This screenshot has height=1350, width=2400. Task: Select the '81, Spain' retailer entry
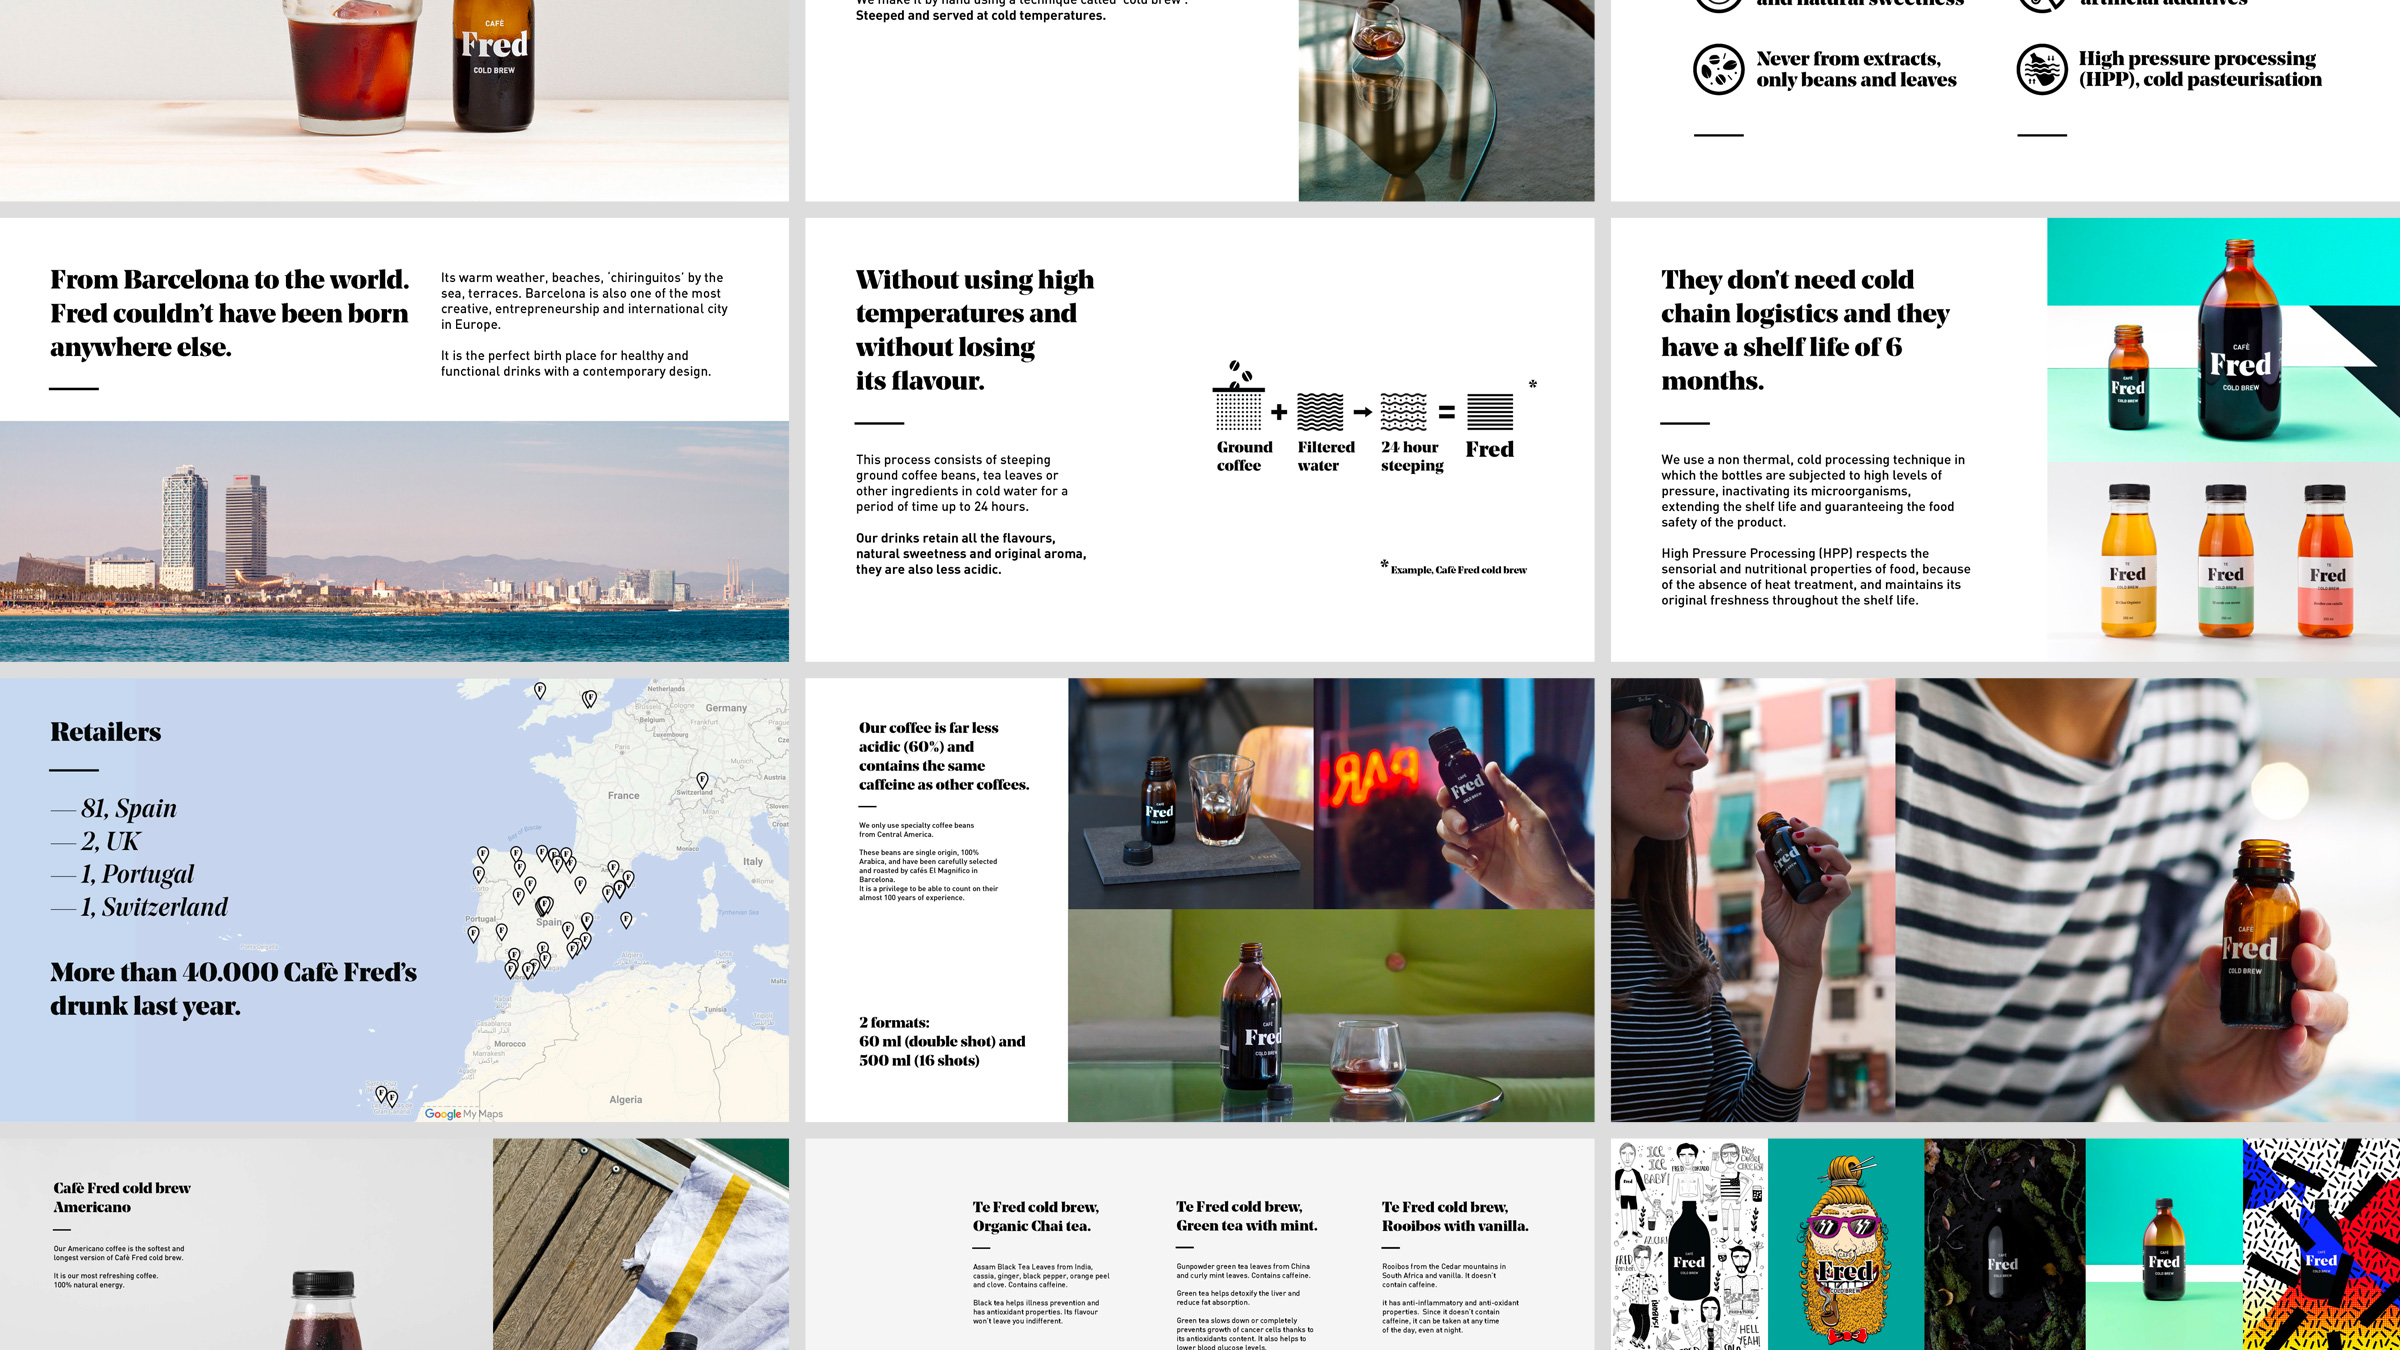[129, 808]
